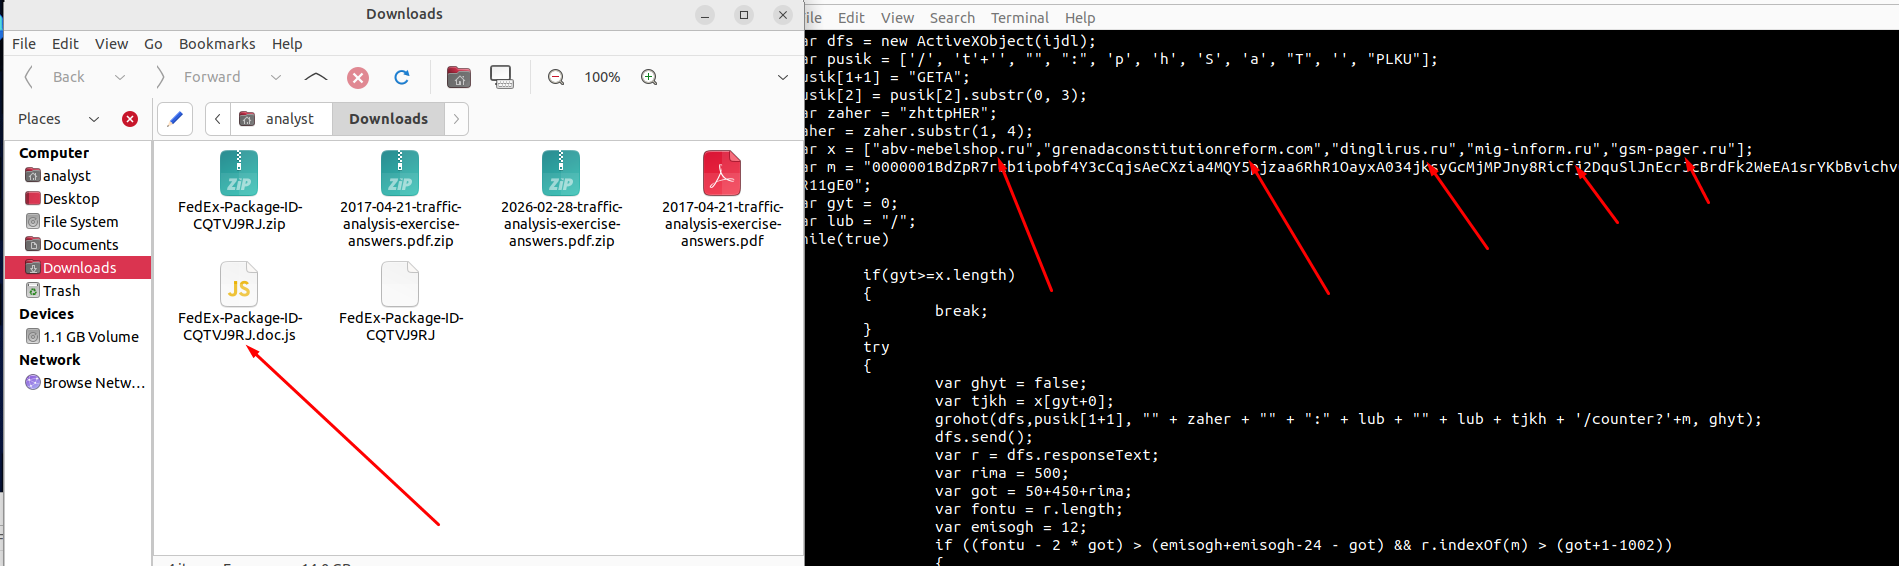Screen dimensions: 1899x566
Task: Click "gsm-pager.ru" in terminal code
Action: coord(1673,149)
